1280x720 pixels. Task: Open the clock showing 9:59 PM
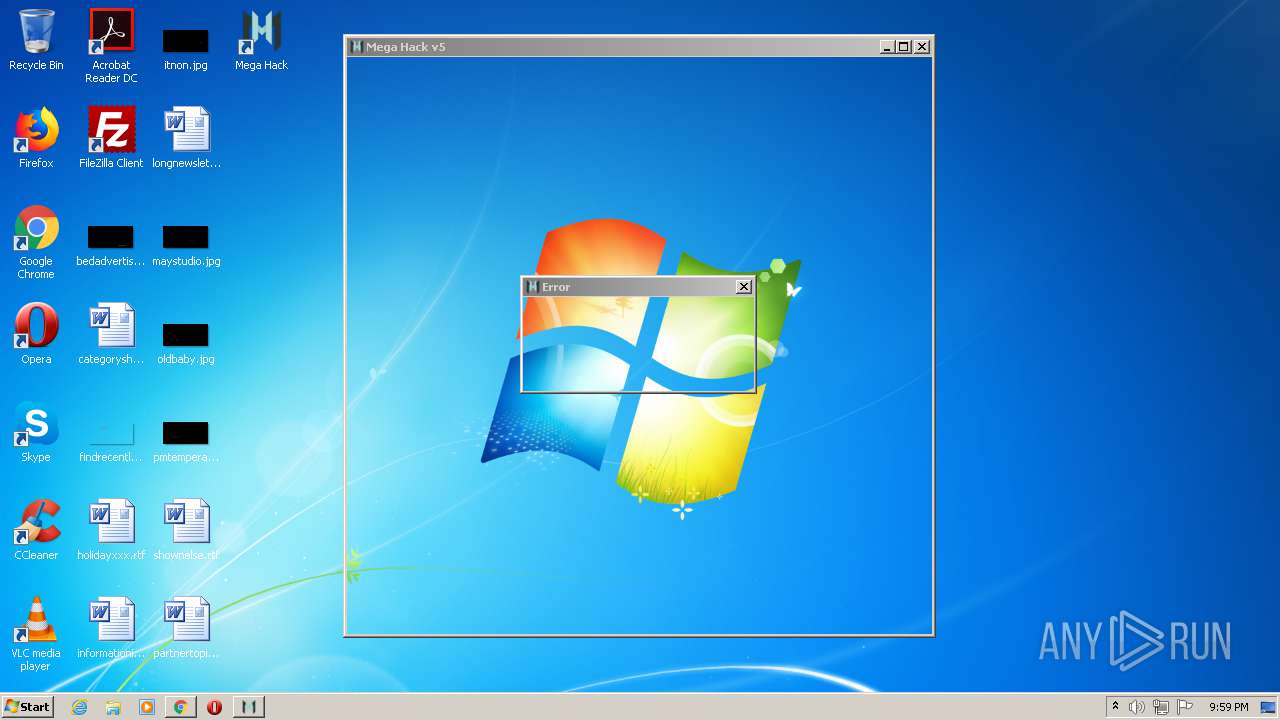tap(1228, 707)
